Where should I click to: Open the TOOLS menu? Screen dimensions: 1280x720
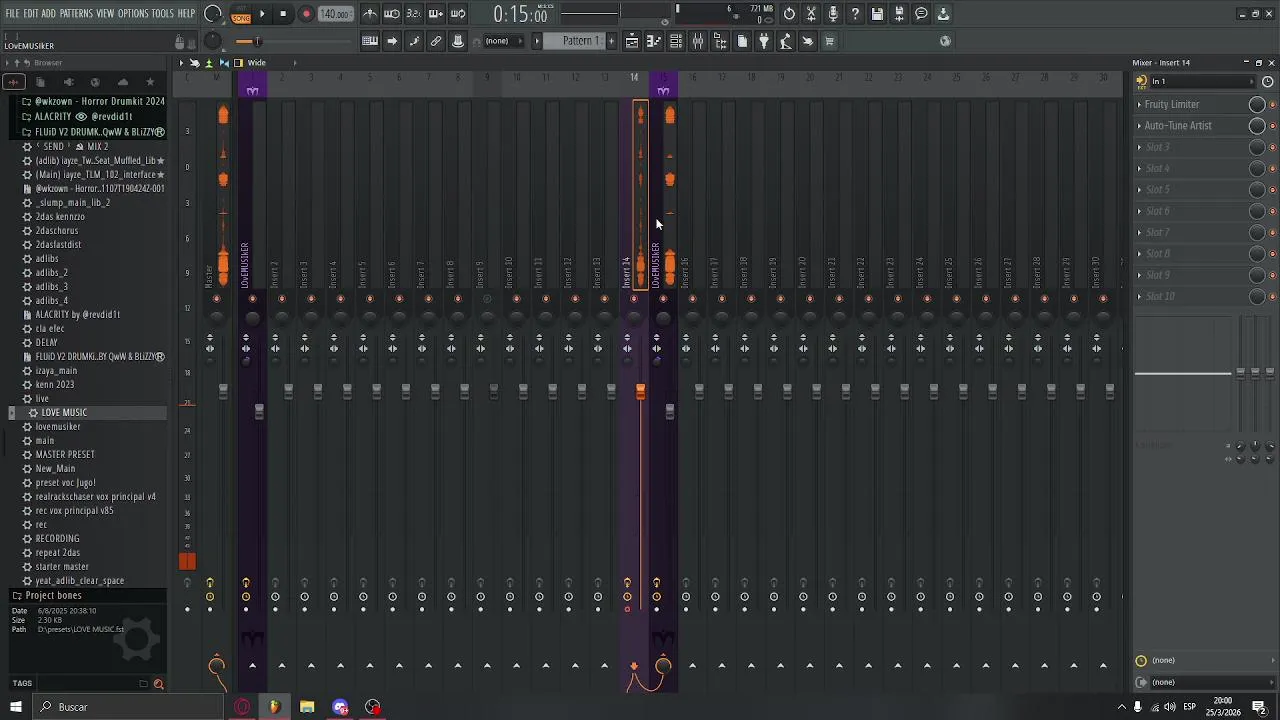pyautogui.click(x=163, y=14)
